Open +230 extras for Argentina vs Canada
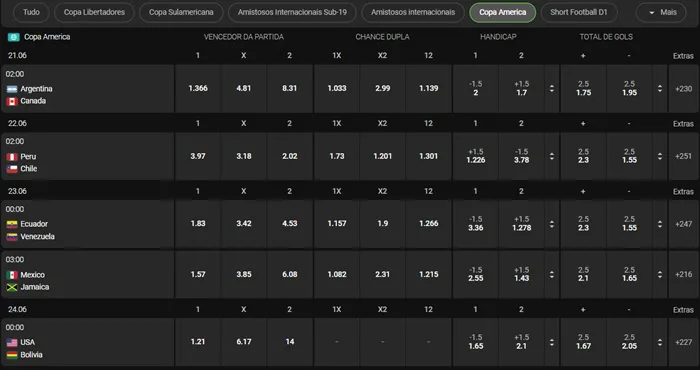Viewport: 700px width, 370px height. [x=683, y=88]
